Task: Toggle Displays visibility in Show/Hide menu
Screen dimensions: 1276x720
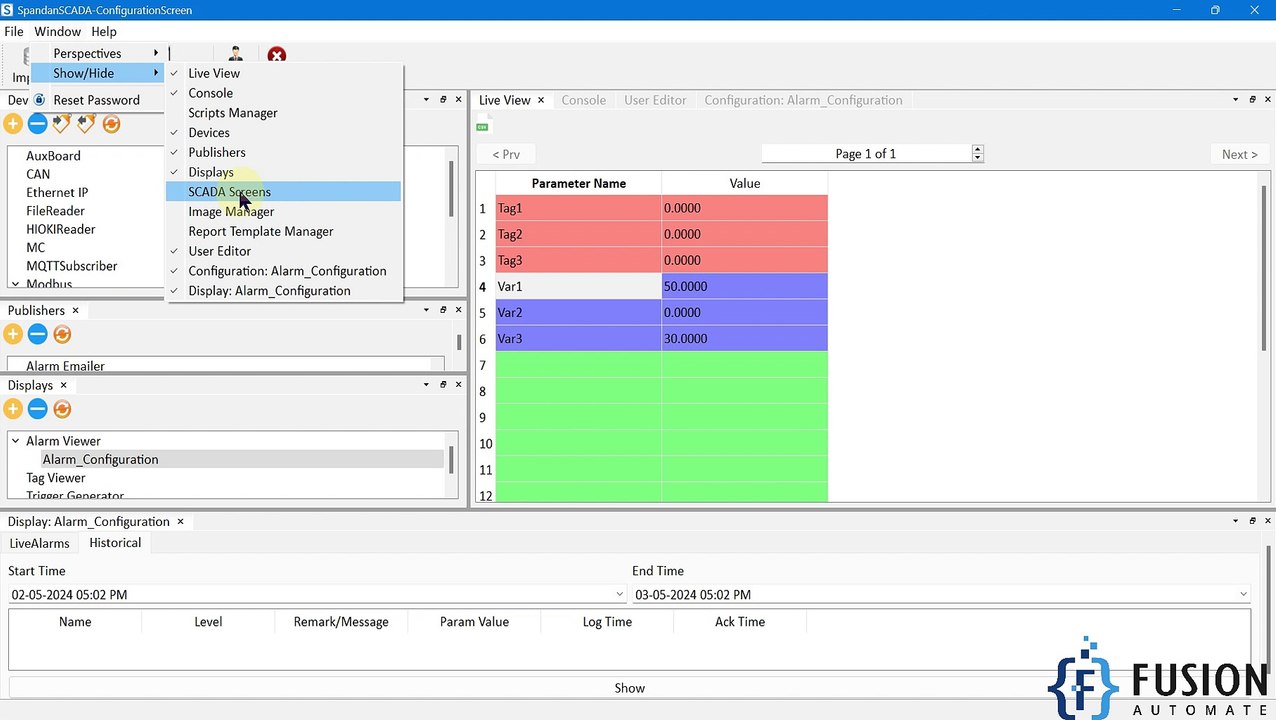Action: [284, 172]
